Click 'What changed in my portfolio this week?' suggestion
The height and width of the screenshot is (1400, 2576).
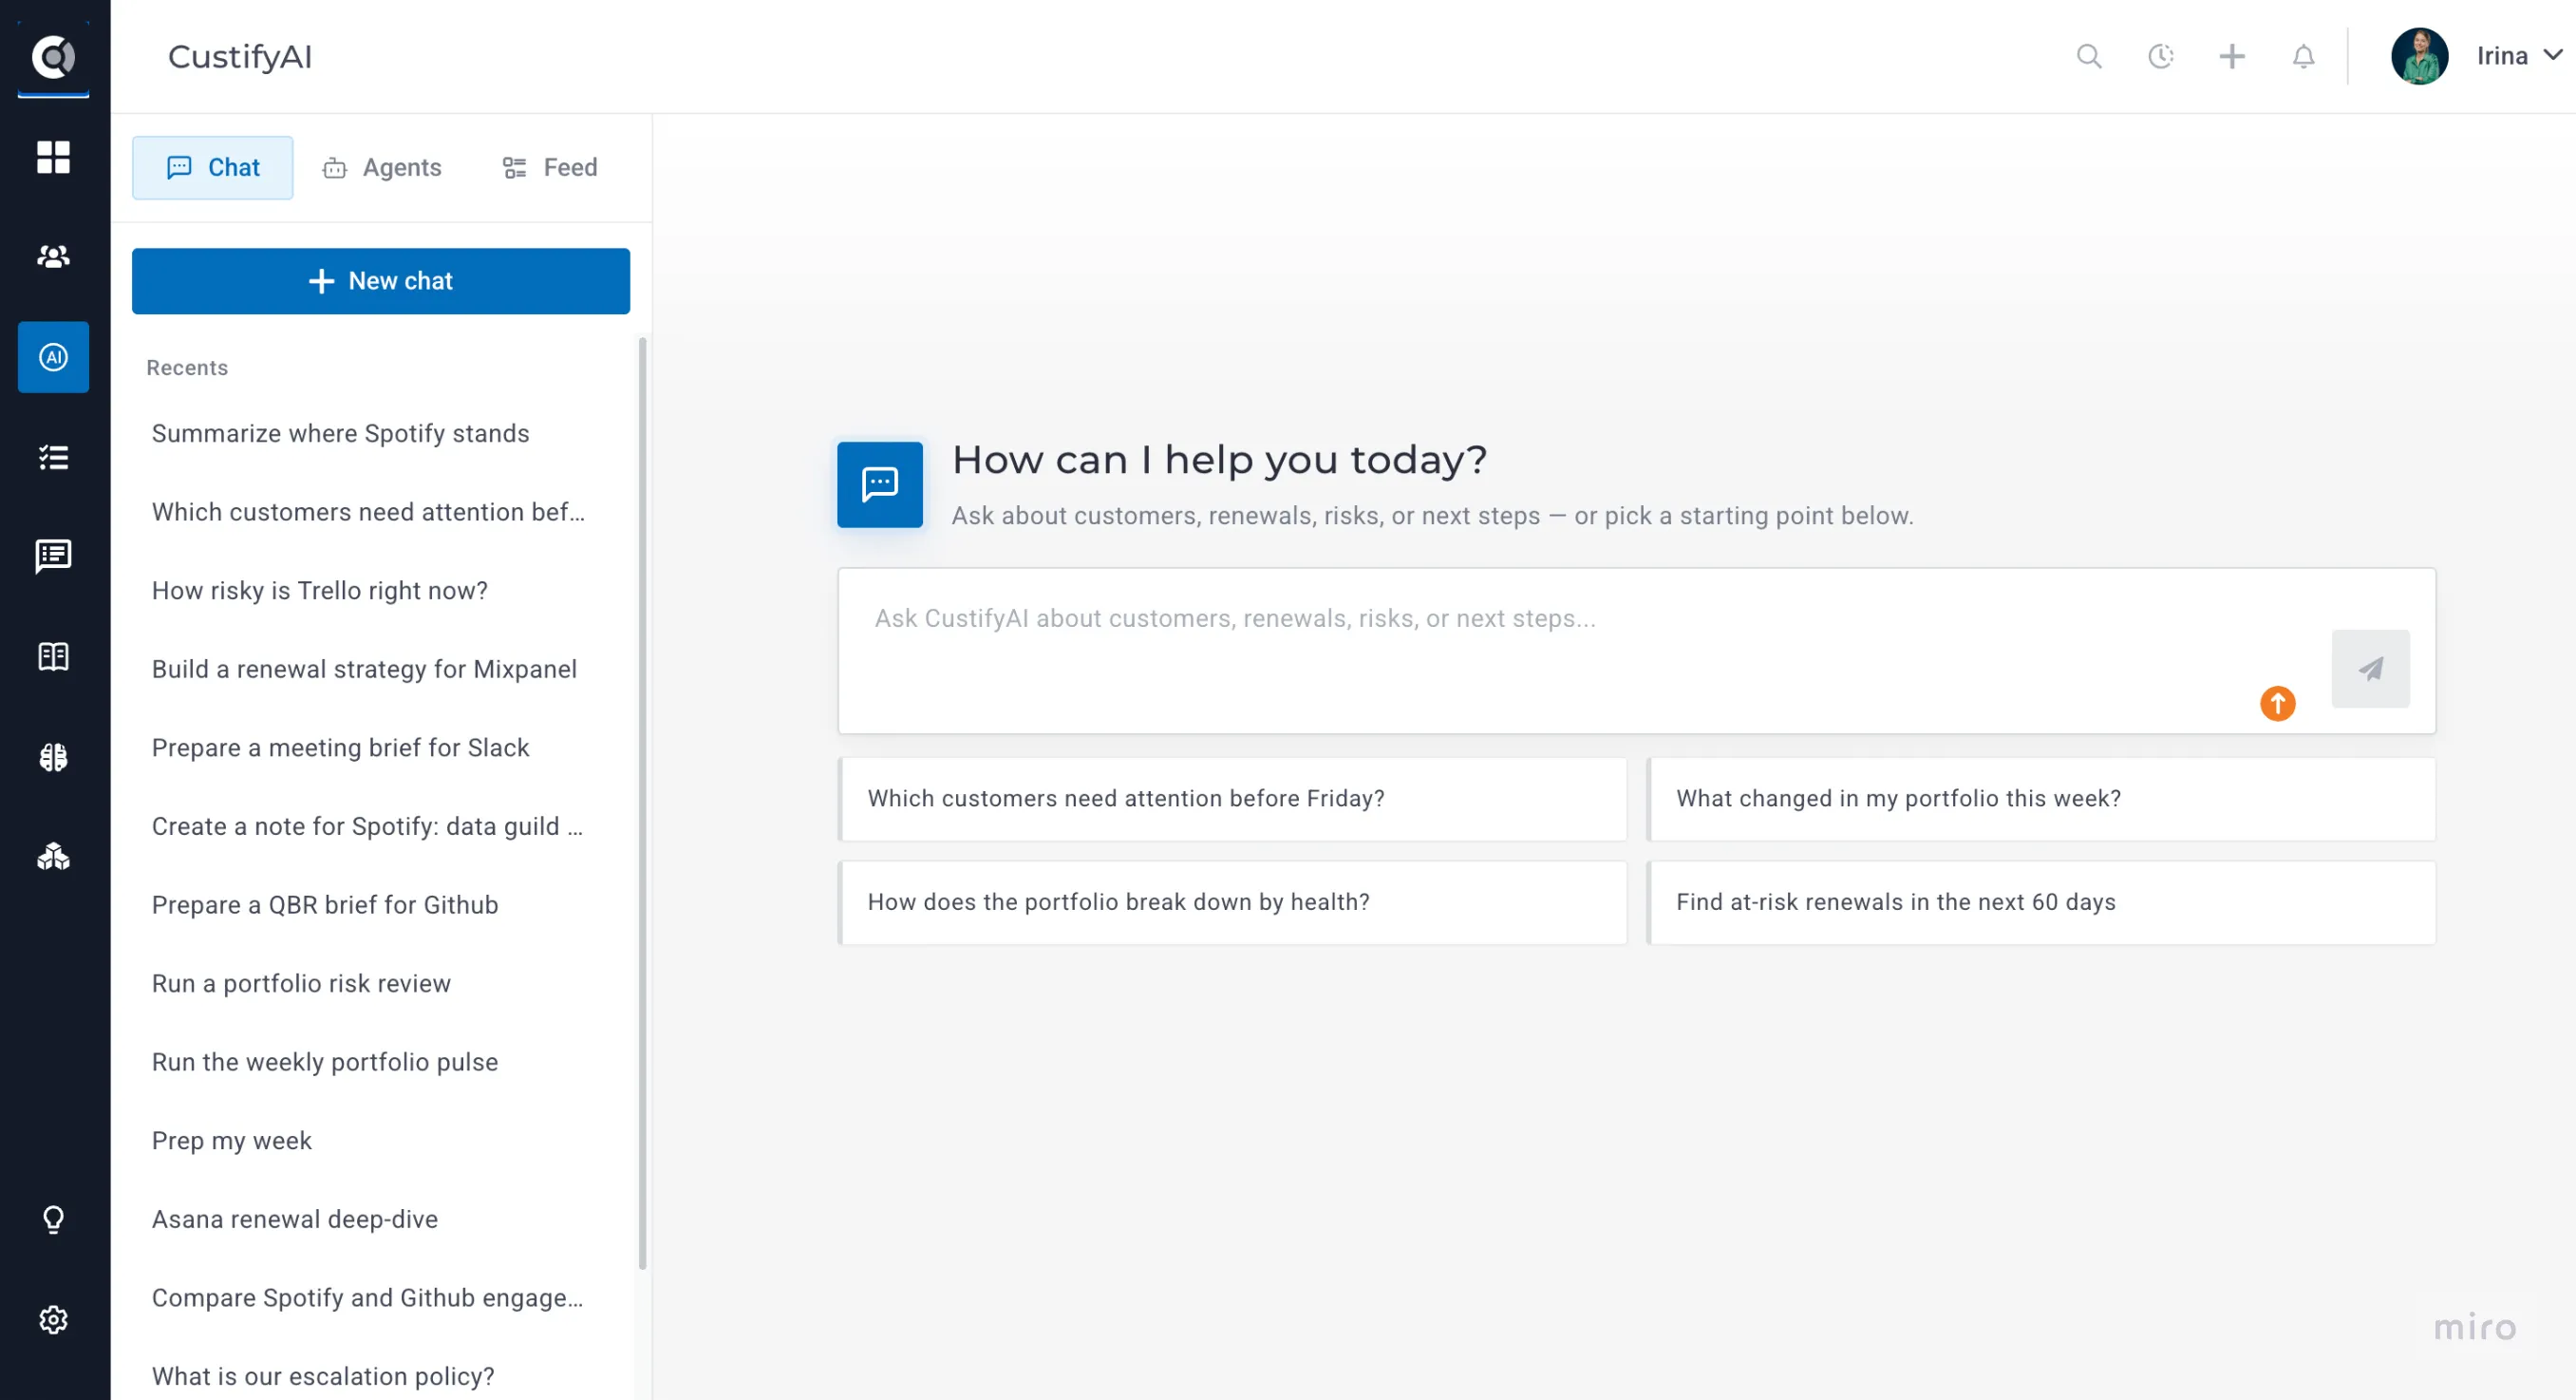pyautogui.click(x=2042, y=798)
